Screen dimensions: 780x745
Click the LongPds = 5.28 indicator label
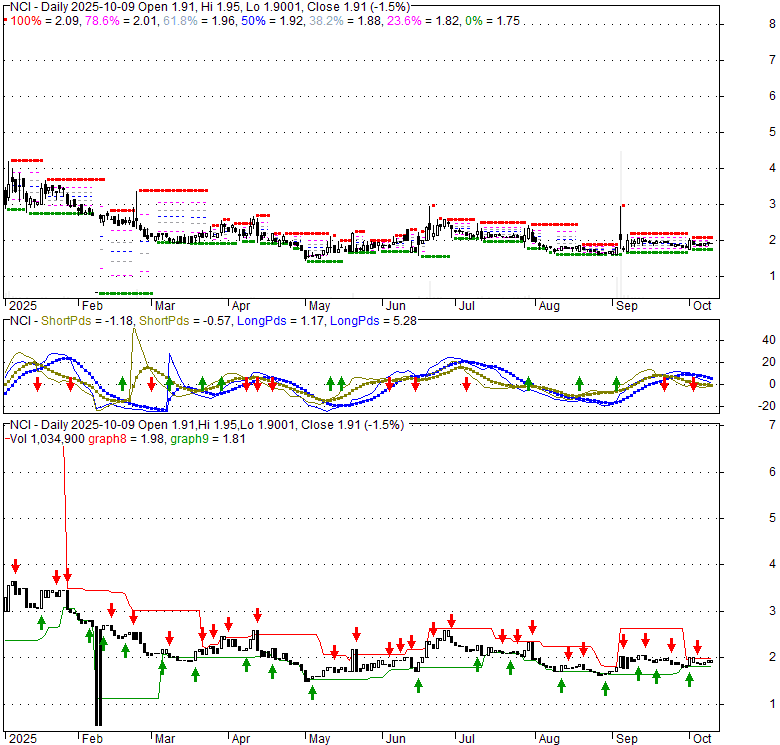pos(366,320)
